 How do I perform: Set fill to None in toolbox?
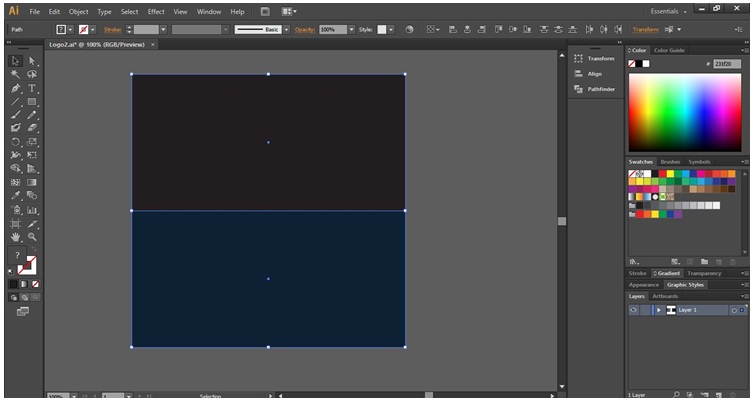[36, 284]
